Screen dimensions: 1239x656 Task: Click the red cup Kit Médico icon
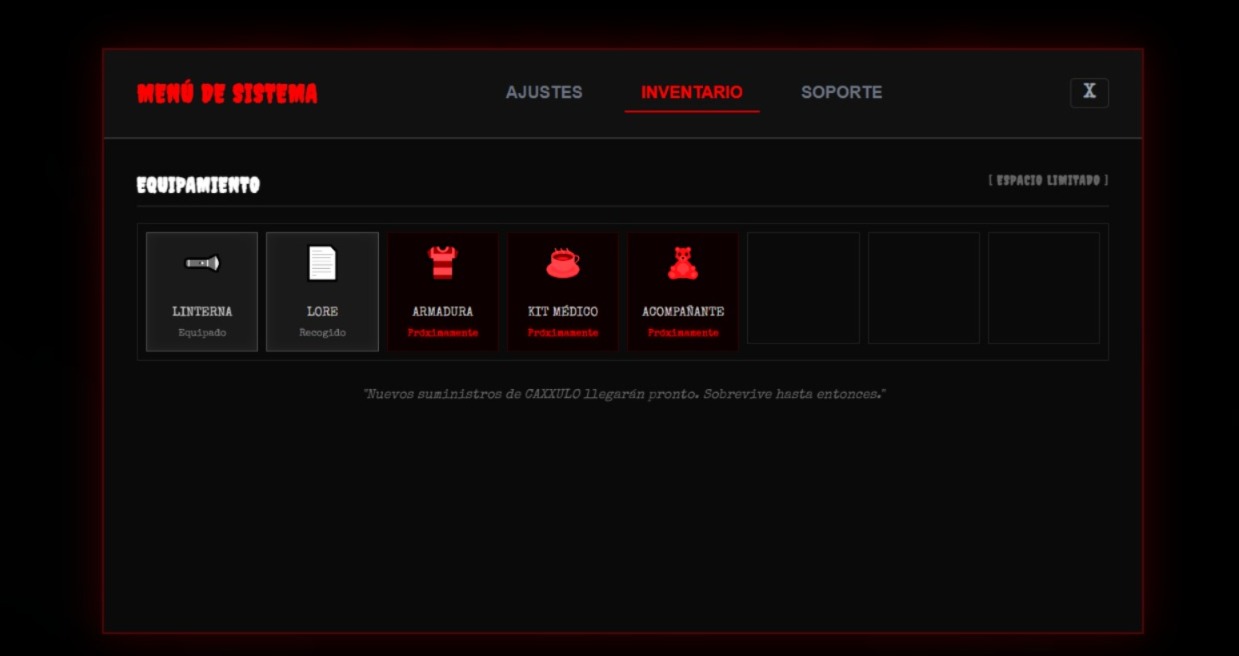coord(563,263)
